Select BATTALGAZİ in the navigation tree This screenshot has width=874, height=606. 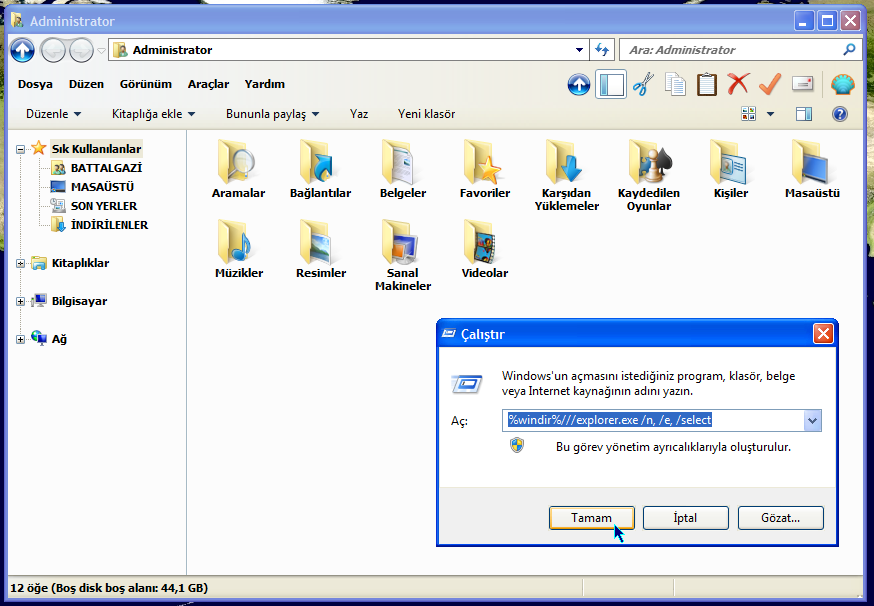coord(106,168)
